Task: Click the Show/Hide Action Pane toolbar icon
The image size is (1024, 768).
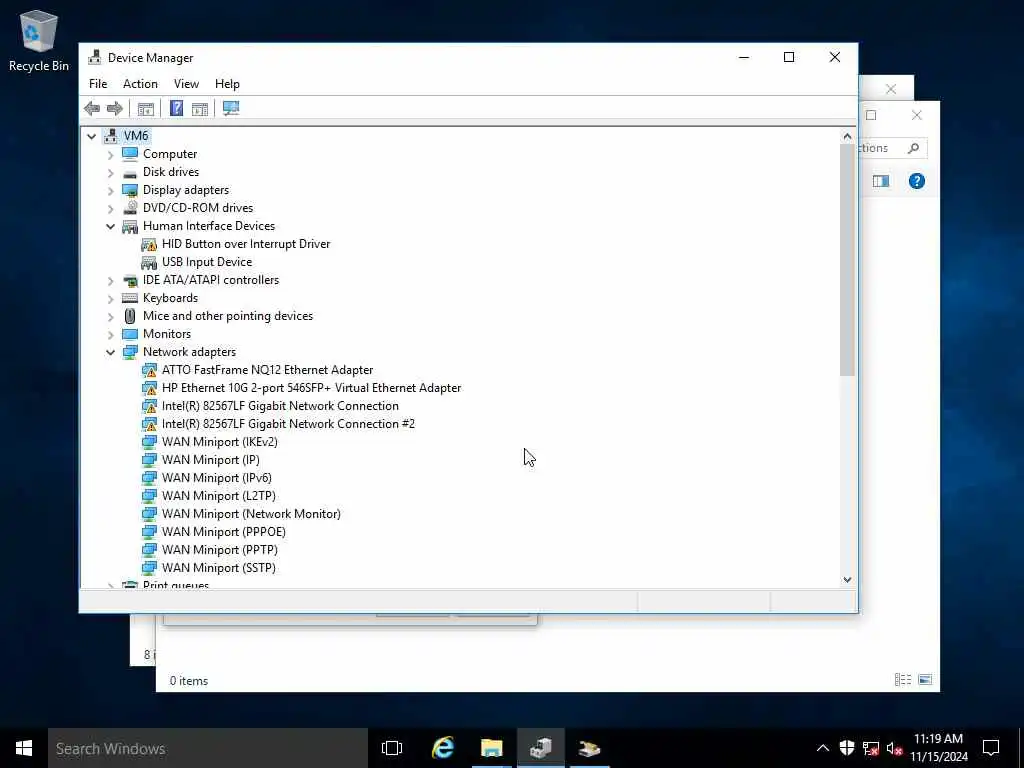Action: [x=200, y=108]
